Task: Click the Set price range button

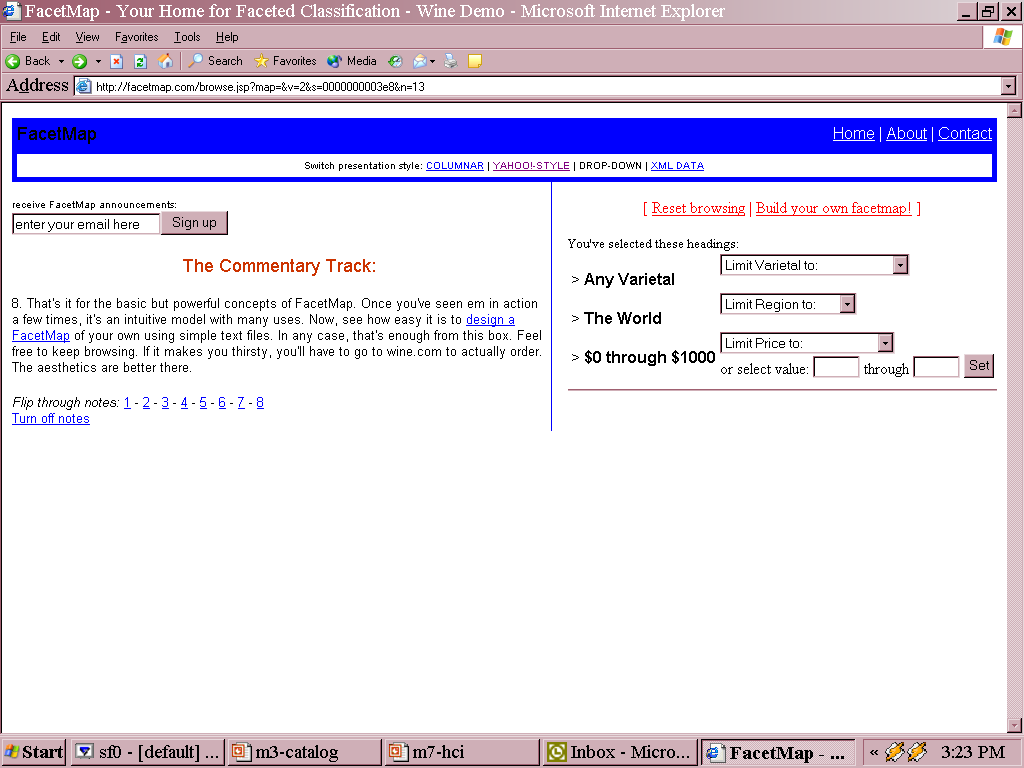Action: click(979, 366)
